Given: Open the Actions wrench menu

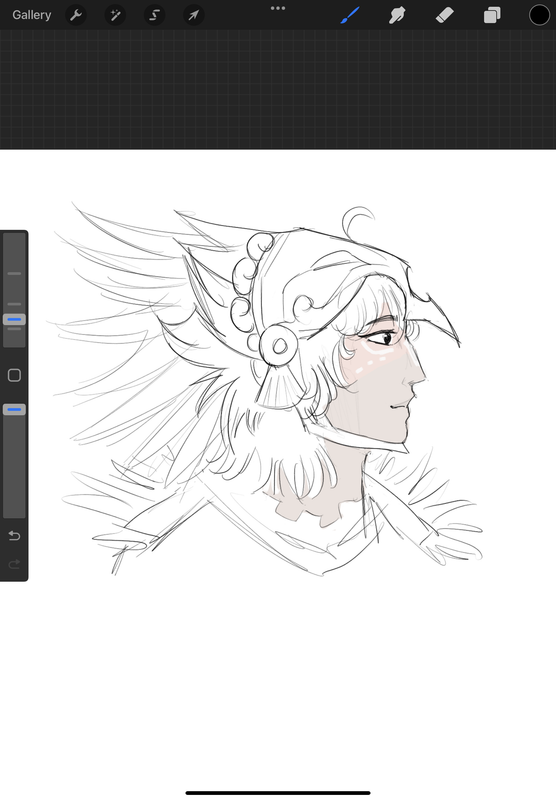Looking at the screenshot, I should pos(76,15).
